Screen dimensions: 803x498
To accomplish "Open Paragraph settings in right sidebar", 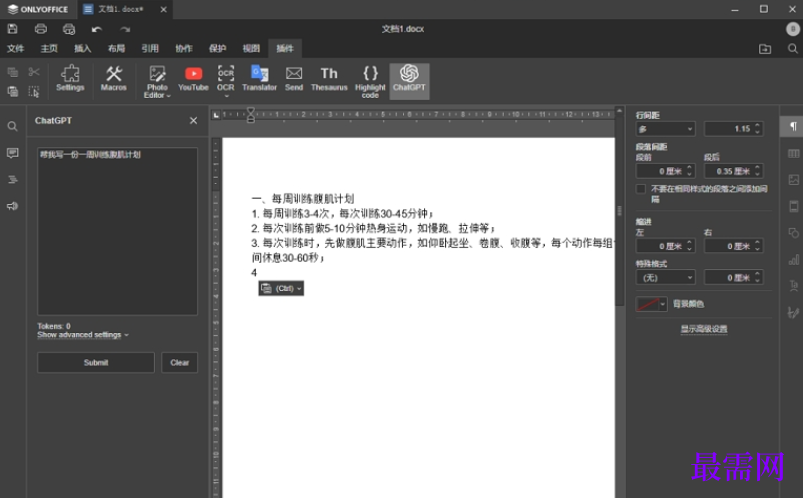I will pos(793,127).
